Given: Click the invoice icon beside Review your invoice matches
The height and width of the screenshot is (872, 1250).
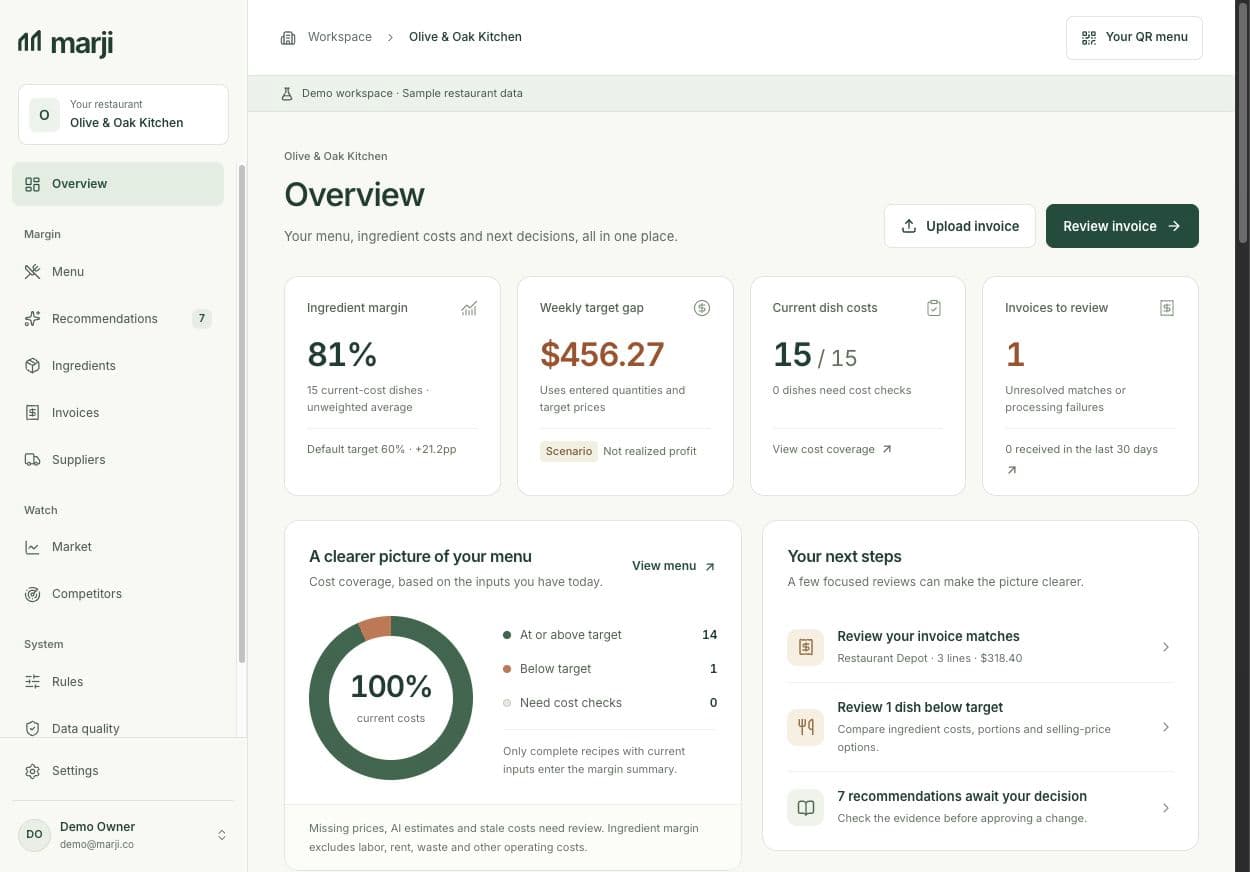Looking at the screenshot, I should click(x=805, y=647).
